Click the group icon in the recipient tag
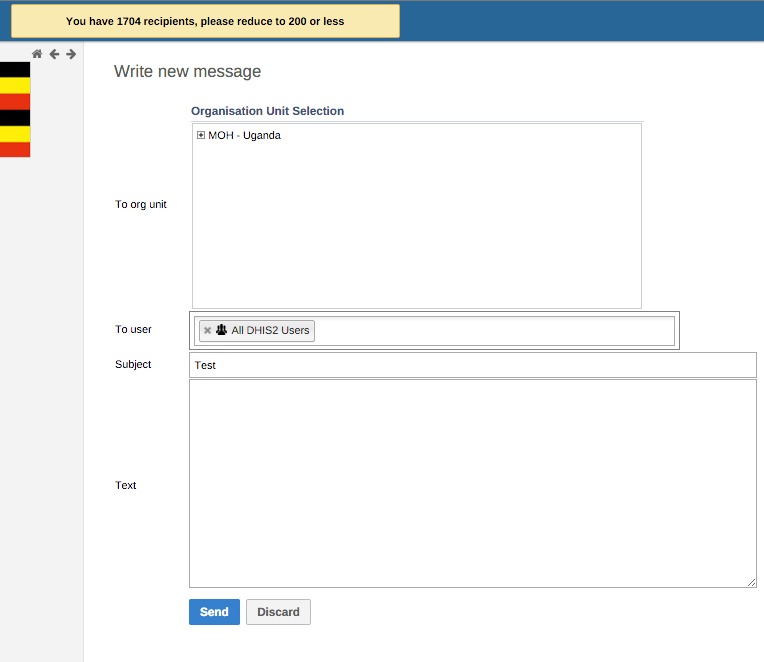The height and width of the screenshot is (662, 764). [222, 330]
